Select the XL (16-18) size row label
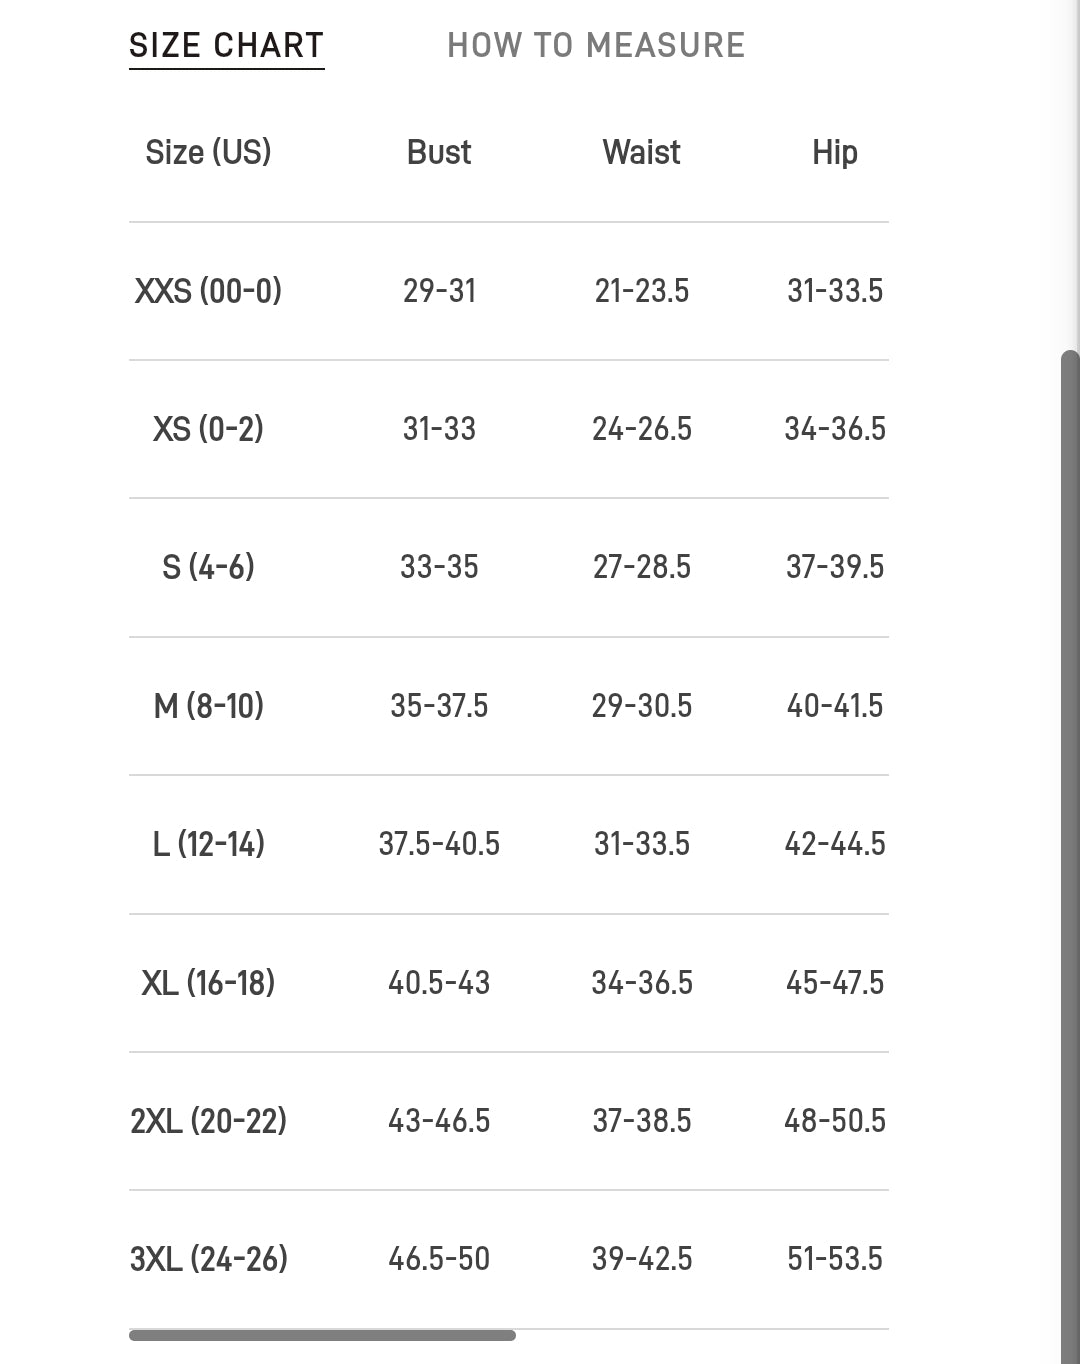 (208, 983)
